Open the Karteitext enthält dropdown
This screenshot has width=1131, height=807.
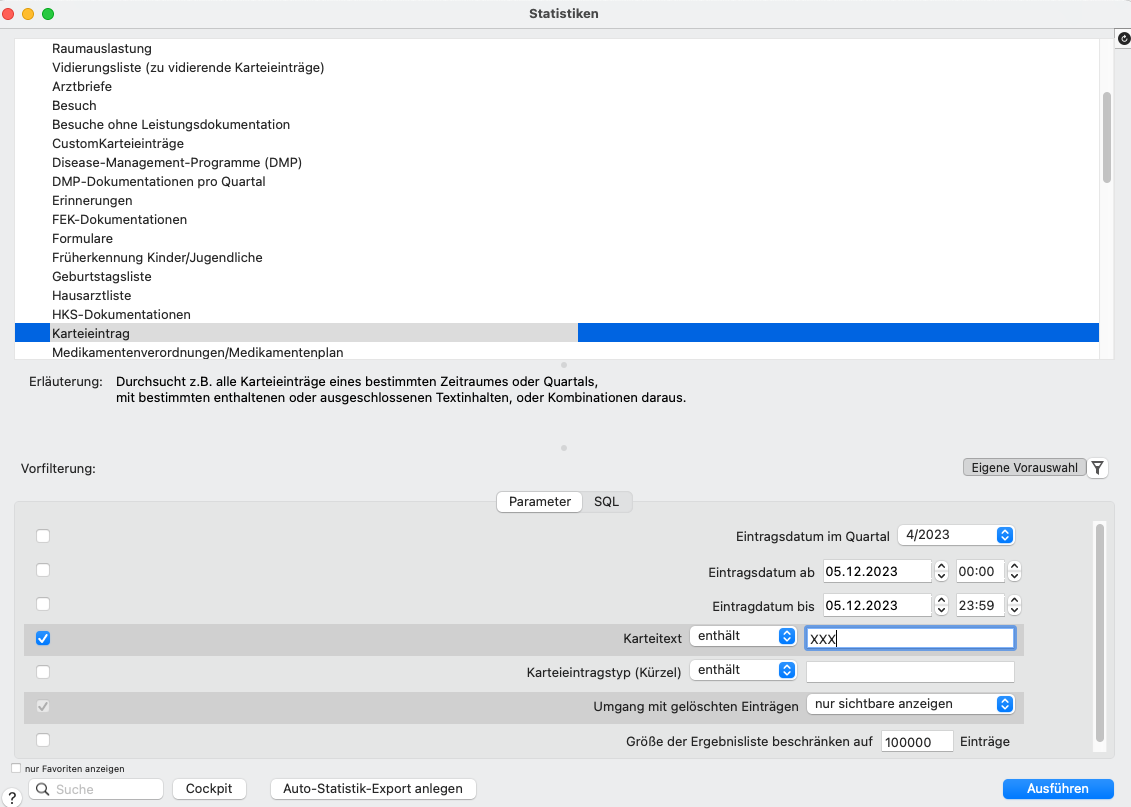pyautogui.click(x=743, y=636)
